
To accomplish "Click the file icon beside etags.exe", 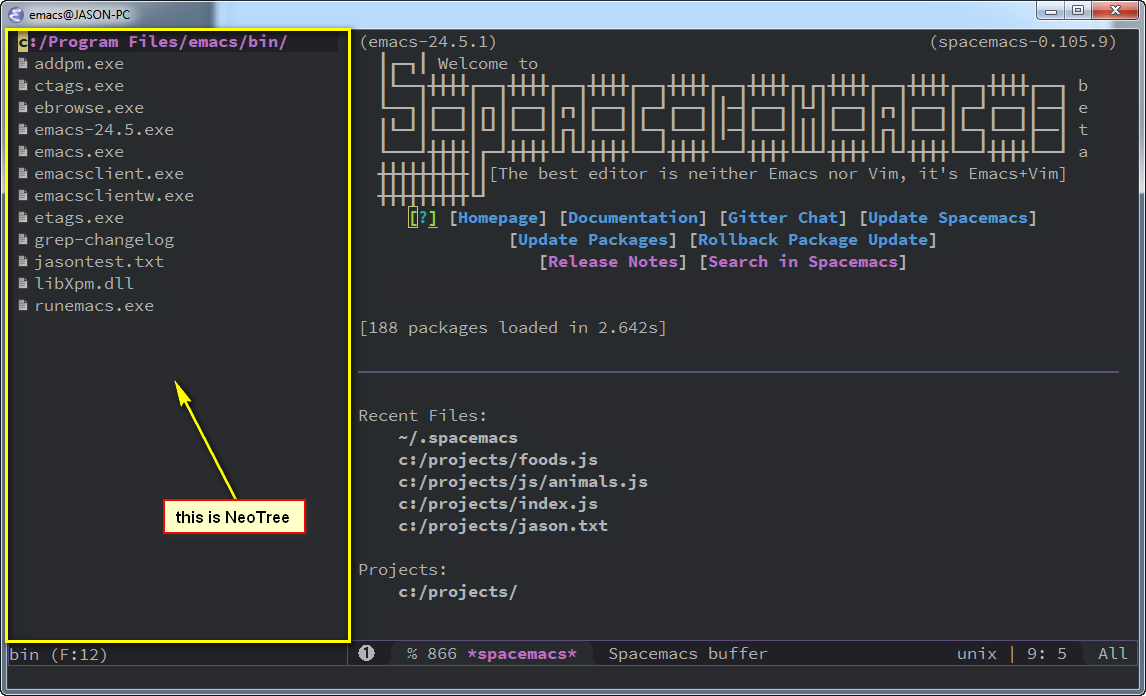I will [x=23, y=217].
